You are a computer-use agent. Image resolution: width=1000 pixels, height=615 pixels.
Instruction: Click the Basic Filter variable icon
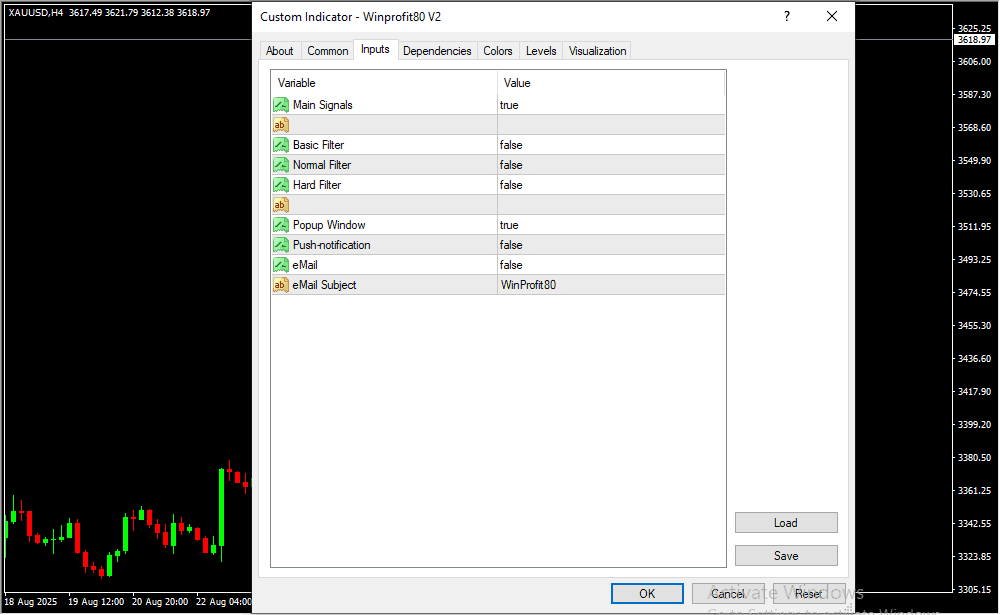click(x=281, y=145)
